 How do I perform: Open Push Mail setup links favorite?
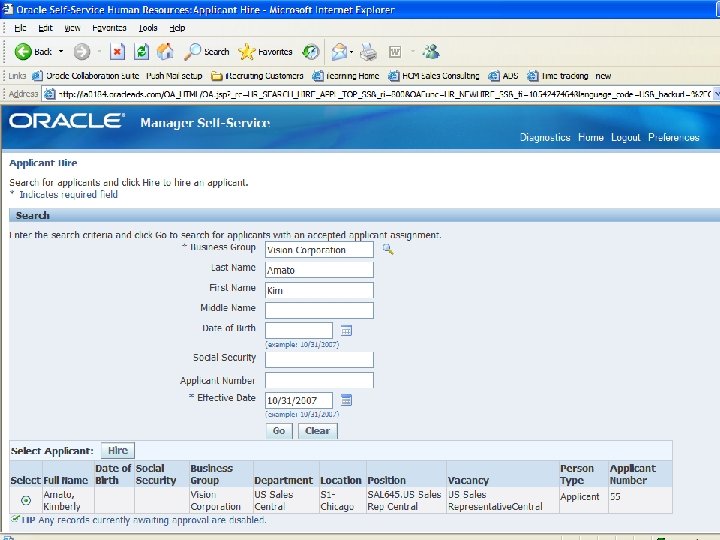[174, 76]
